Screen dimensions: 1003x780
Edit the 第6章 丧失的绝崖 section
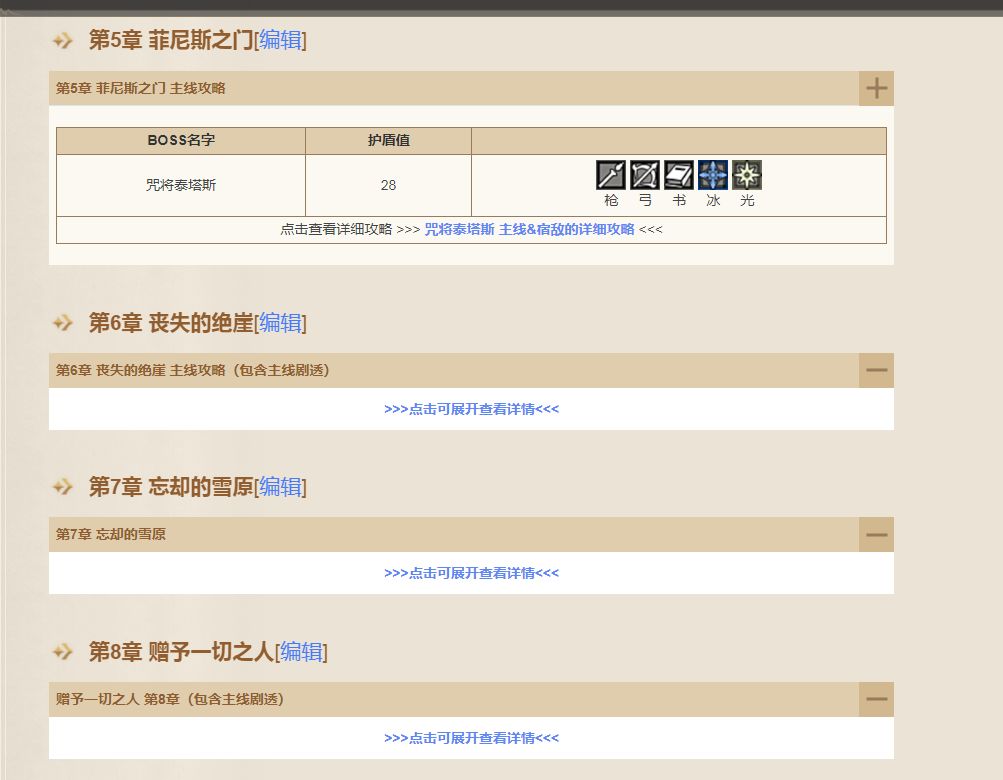click(280, 323)
